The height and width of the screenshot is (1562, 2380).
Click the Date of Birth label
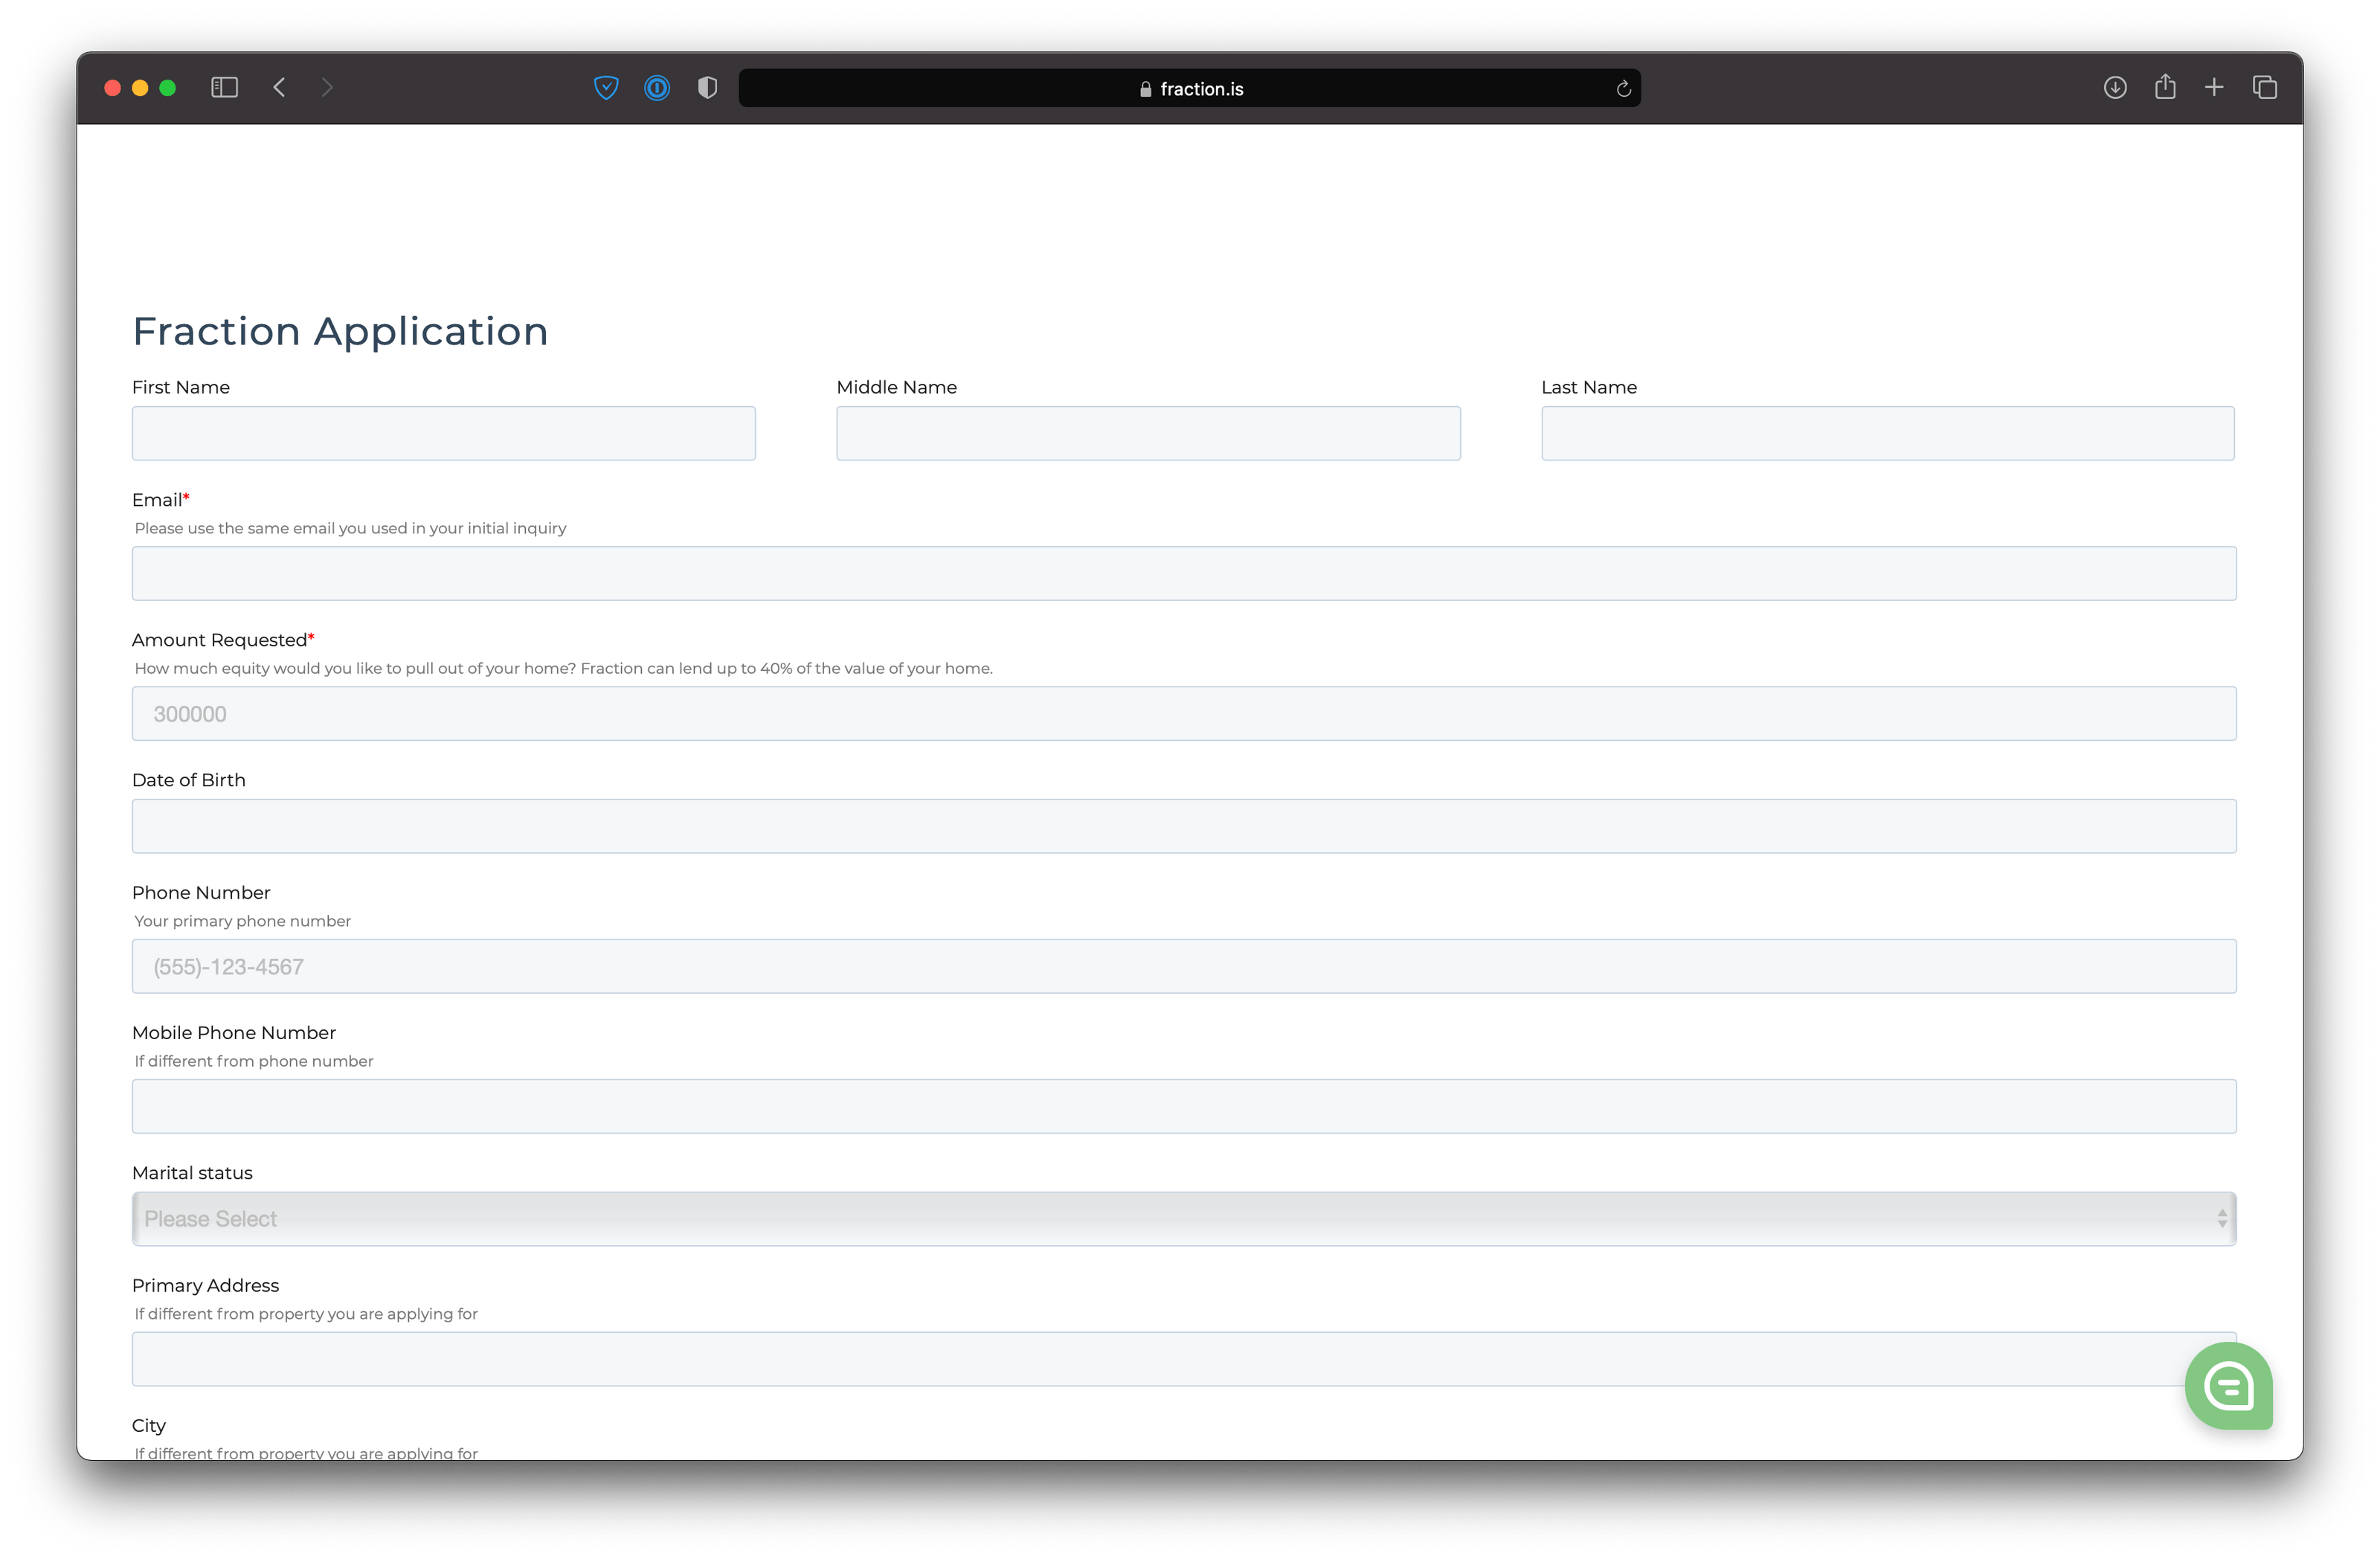point(189,780)
